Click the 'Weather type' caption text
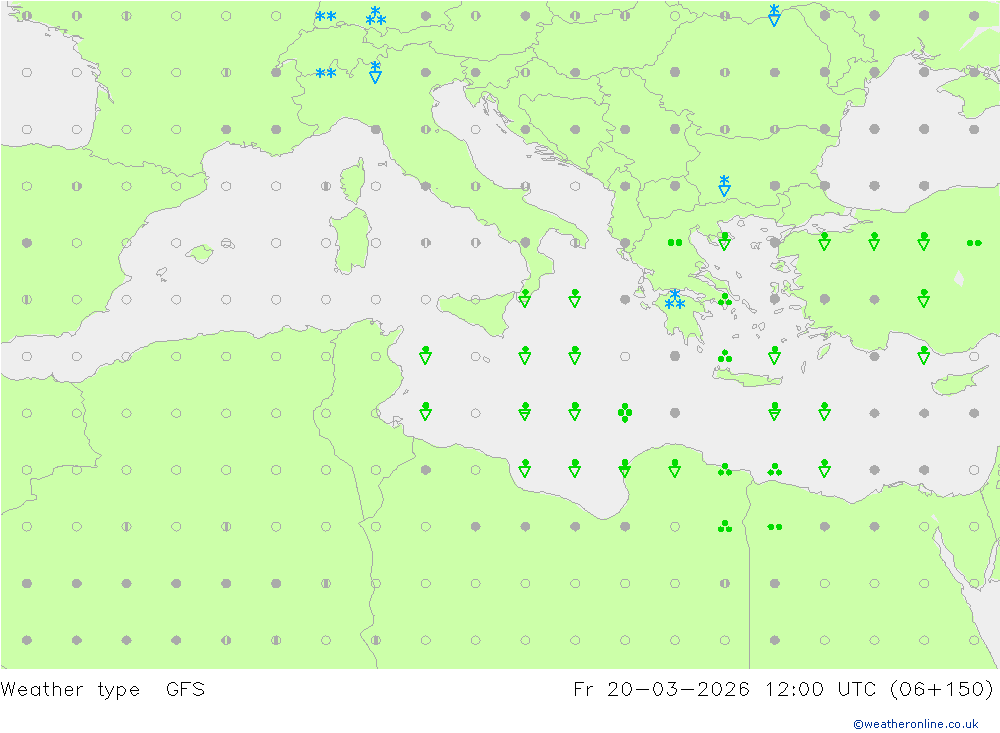Screen dimensions: 1000x733 pos(70,690)
